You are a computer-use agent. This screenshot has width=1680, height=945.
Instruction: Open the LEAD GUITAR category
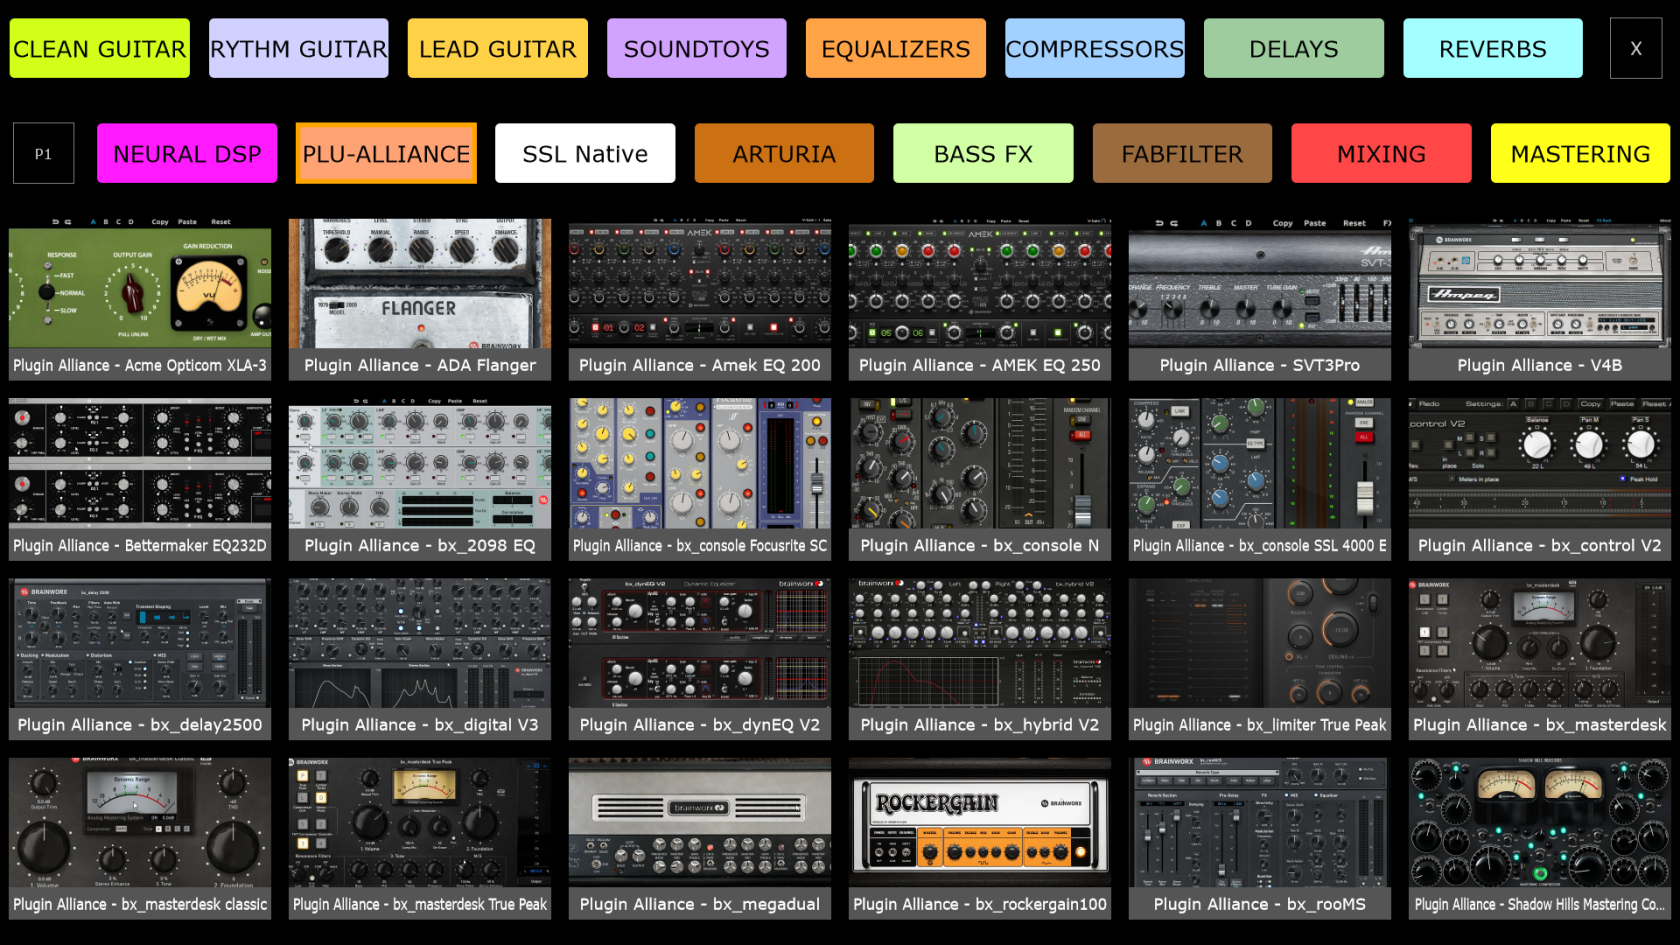pyautogui.click(x=498, y=48)
